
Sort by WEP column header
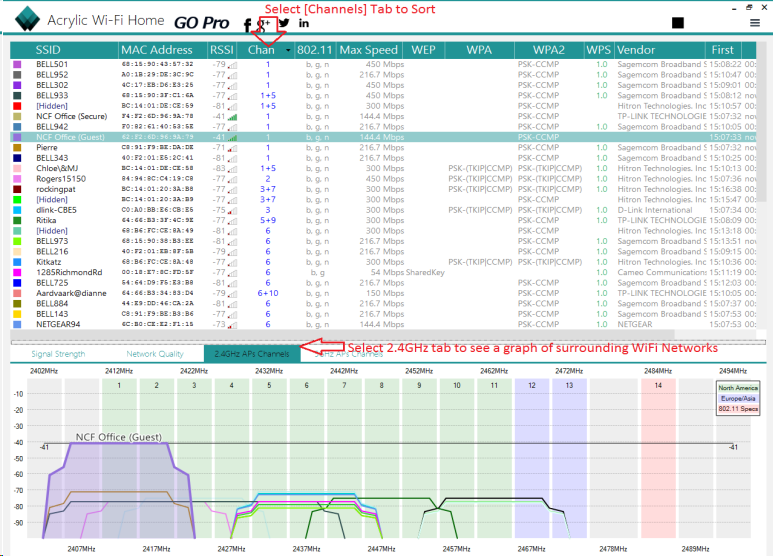(423, 50)
